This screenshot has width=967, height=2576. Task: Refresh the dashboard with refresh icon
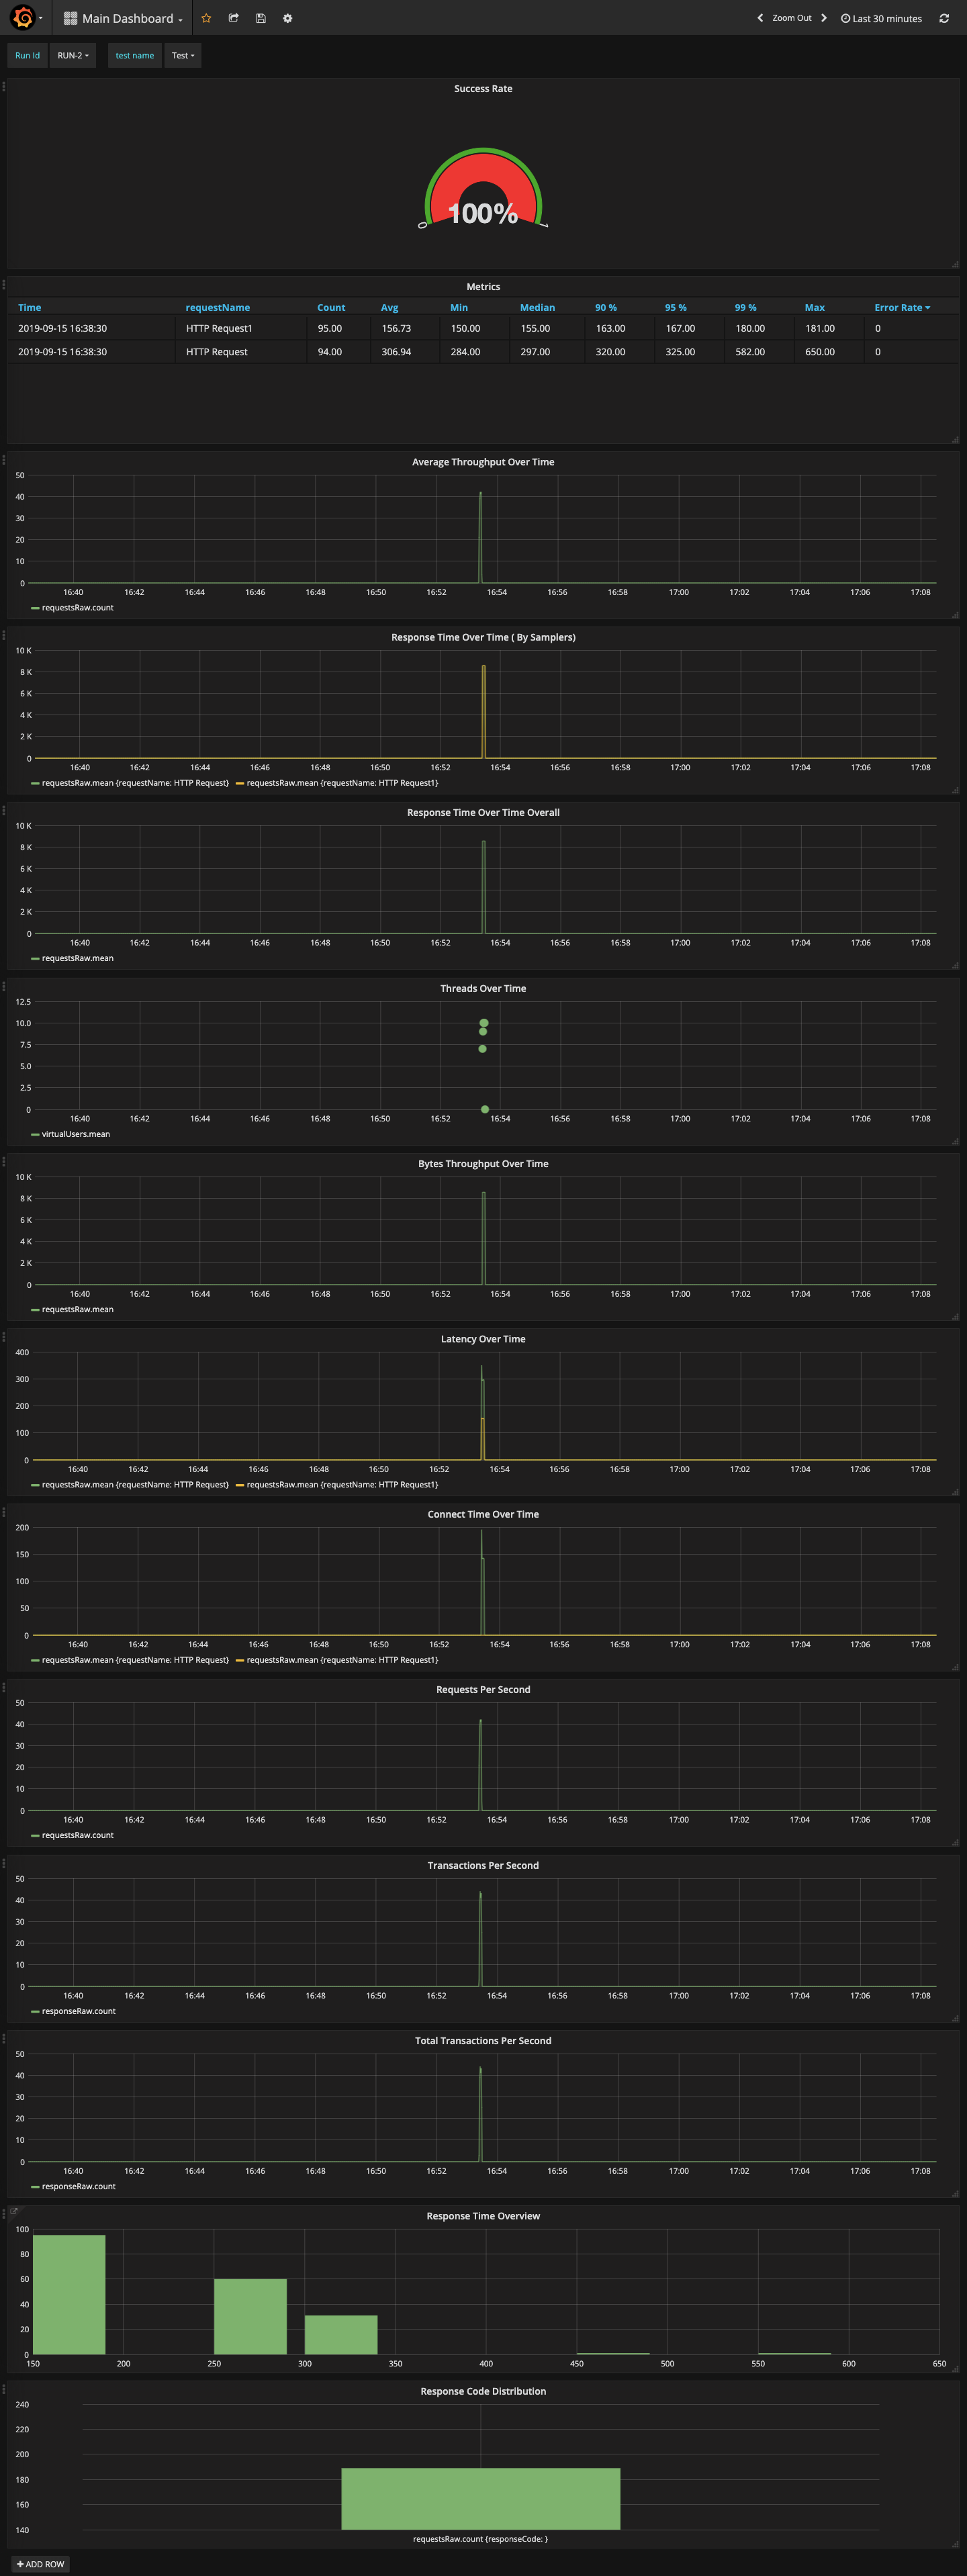pyautogui.click(x=943, y=18)
